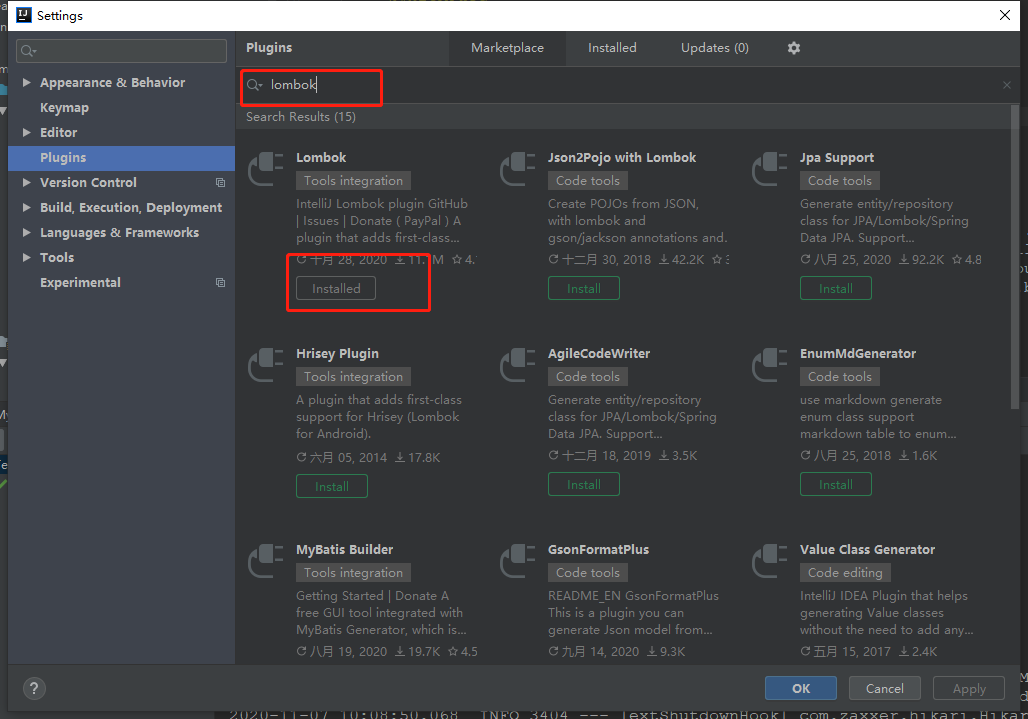
Task: Open the EnumMdGenerator plugin title
Action: coord(858,353)
